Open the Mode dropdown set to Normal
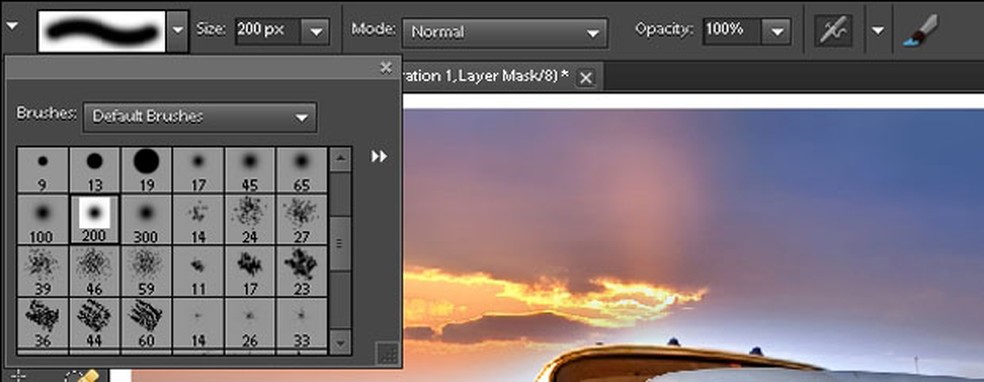Viewport: 984px width, 382px height. (505, 33)
